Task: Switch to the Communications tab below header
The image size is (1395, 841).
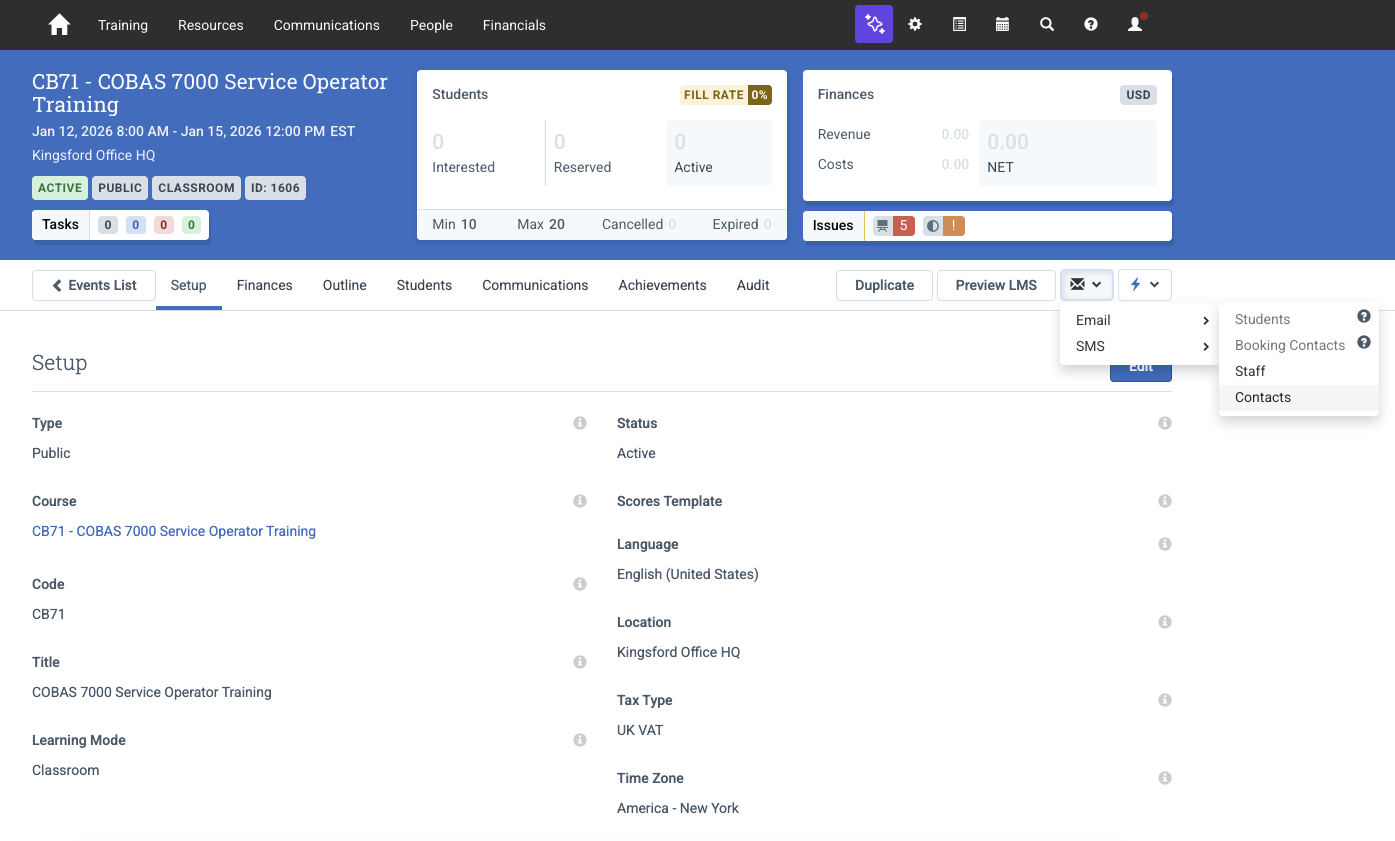Action: point(535,285)
